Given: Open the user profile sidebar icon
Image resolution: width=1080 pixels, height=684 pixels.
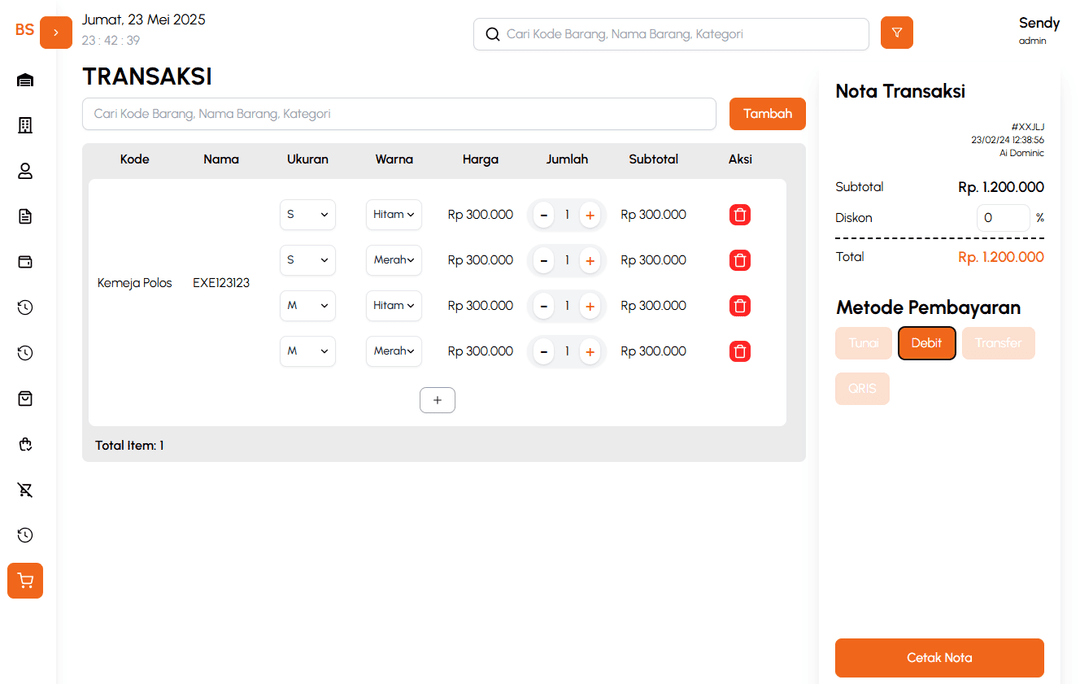Looking at the screenshot, I should [x=25, y=171].
